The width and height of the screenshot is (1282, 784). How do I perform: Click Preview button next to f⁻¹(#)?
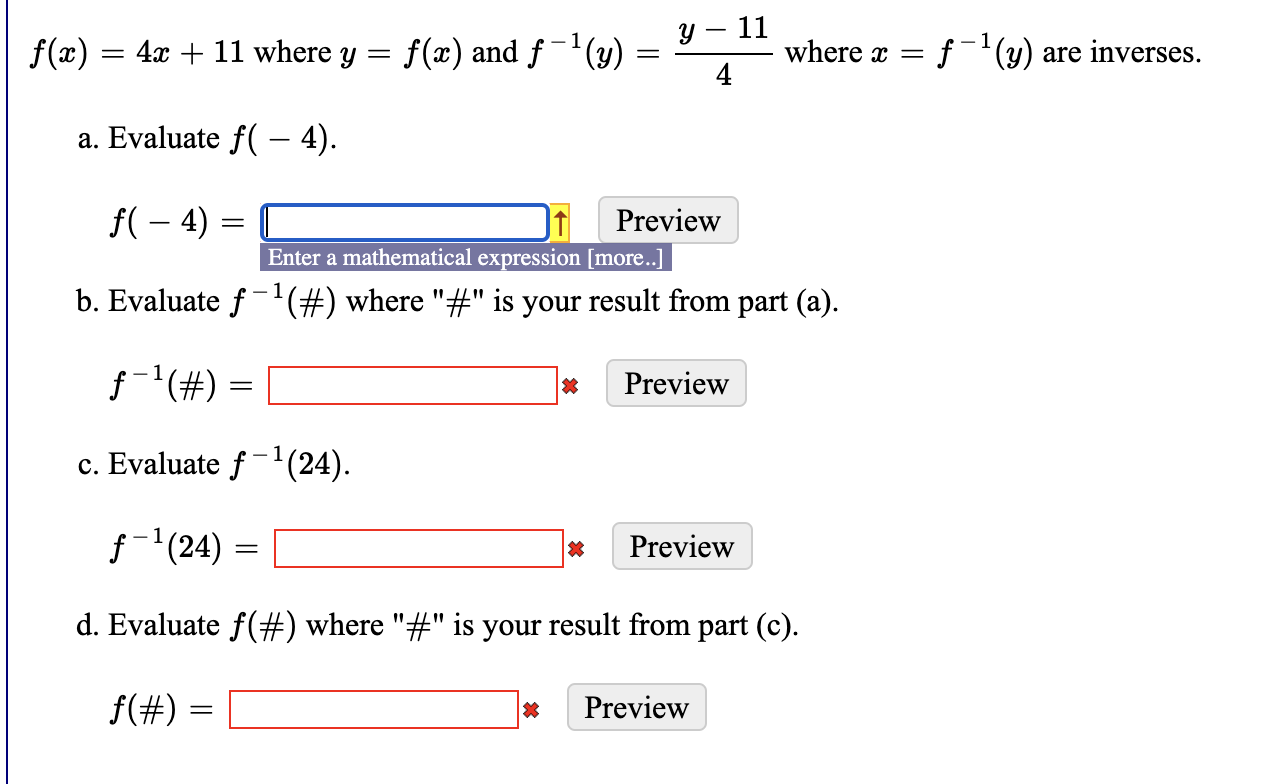click(676, 383)
